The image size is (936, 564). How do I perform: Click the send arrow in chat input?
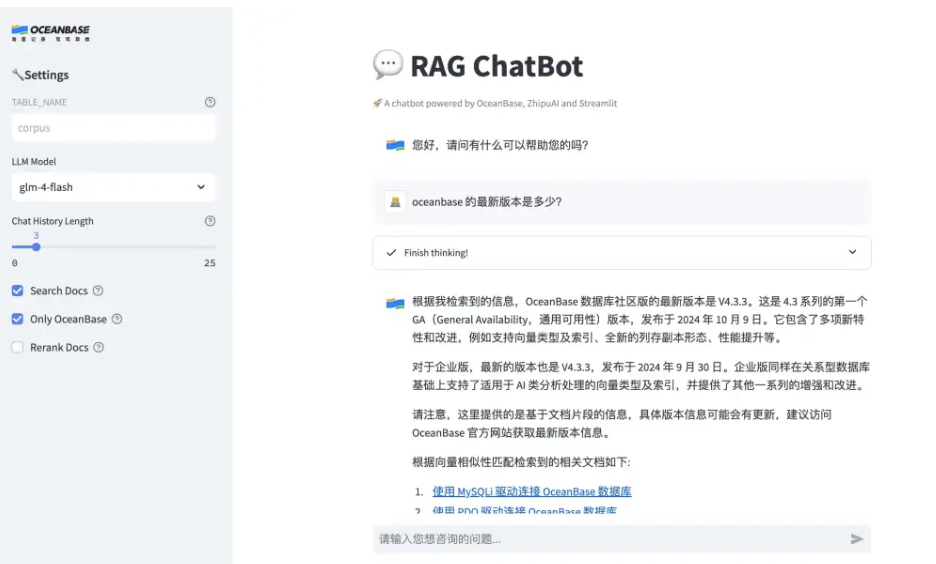coord(857,539)
